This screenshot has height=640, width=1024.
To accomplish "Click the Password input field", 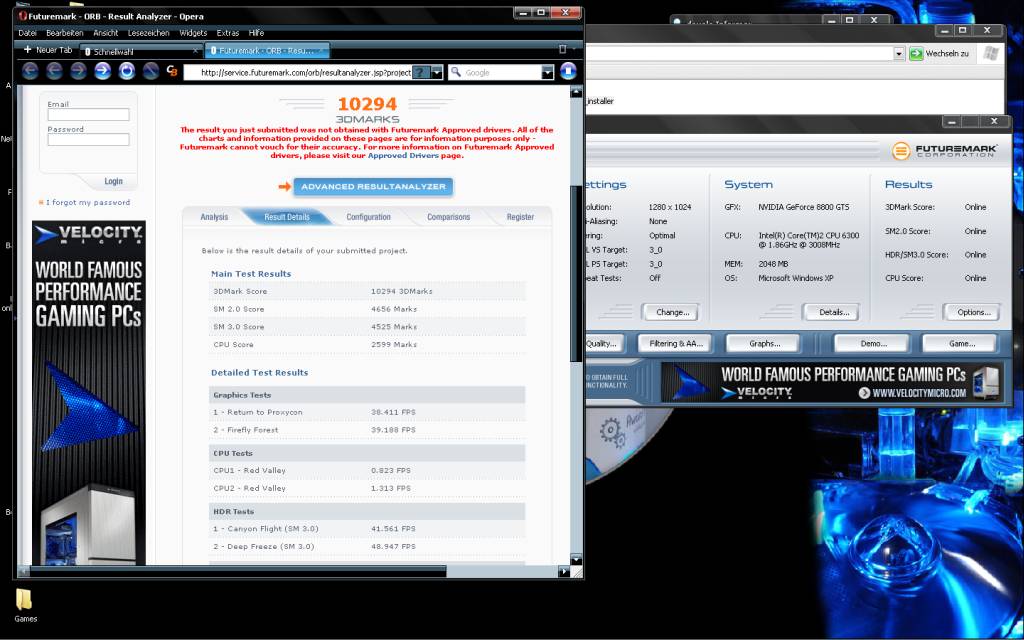I will (x=88, y=140).
